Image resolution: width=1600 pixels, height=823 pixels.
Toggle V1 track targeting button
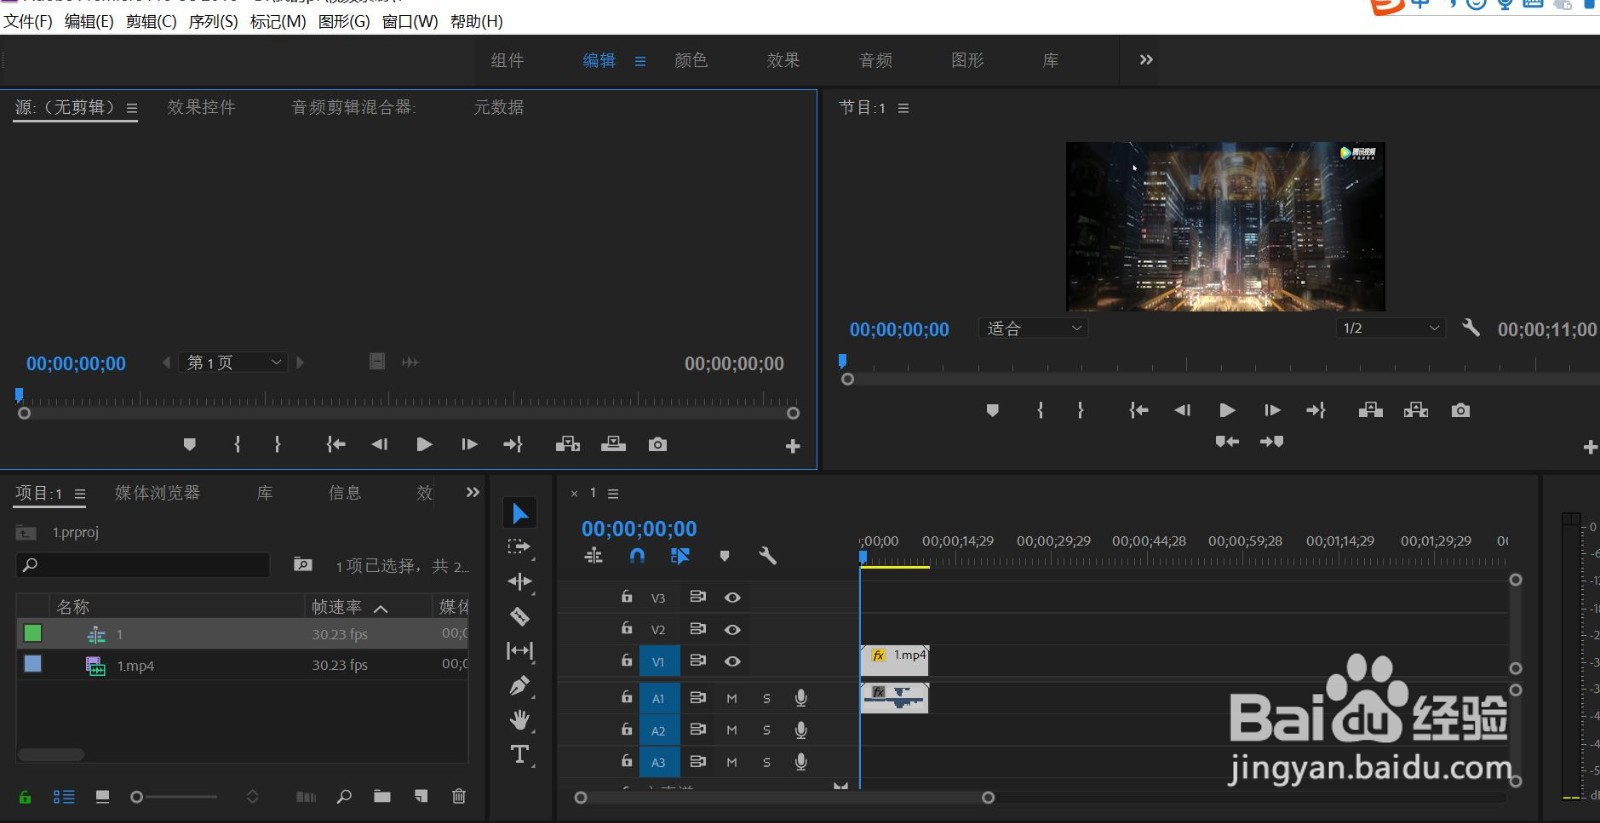pyautogui.click(x=658, y=661)
